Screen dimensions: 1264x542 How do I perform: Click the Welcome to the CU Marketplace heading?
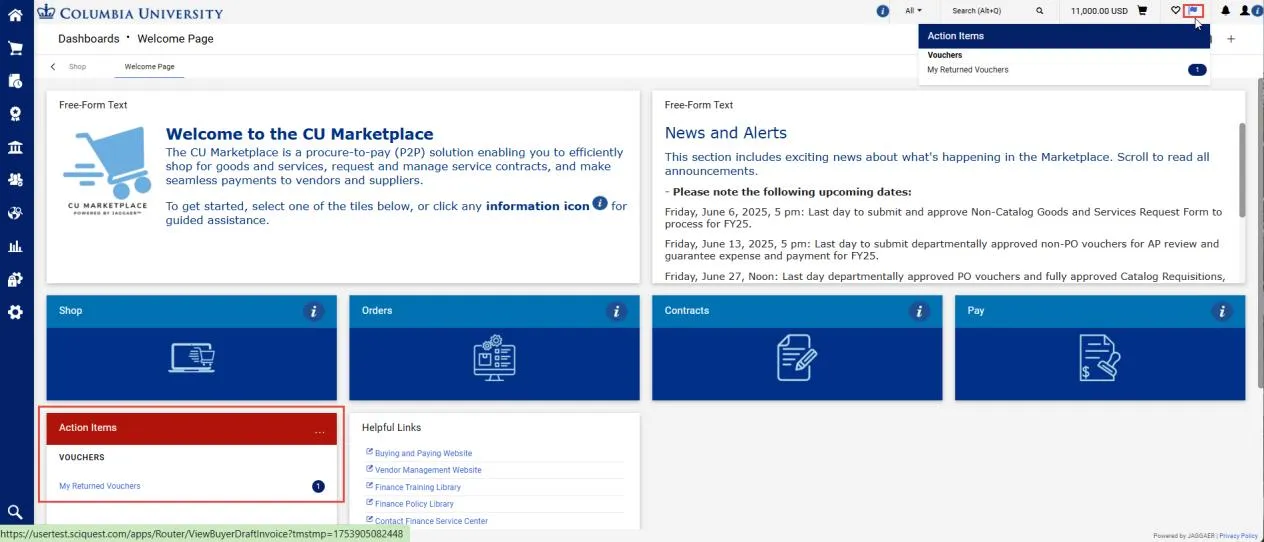click(300, 134)
